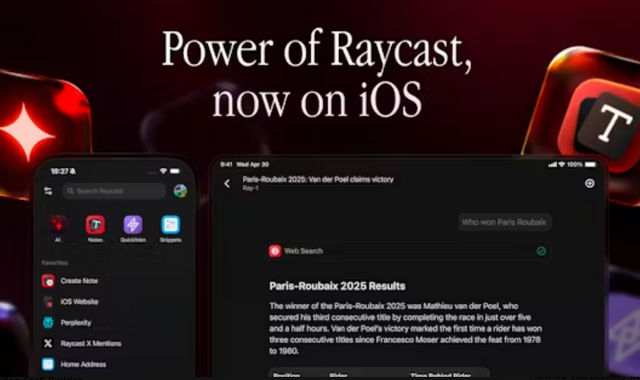Click the phone Wi-Fi status icon

163,171
